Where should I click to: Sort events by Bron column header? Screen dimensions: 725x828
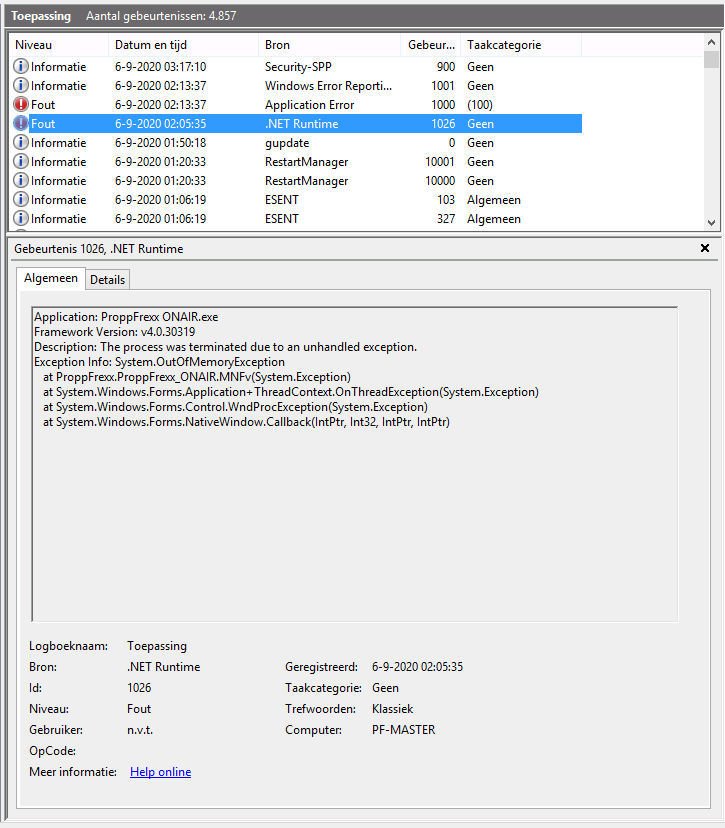click(x=329, y=45)
